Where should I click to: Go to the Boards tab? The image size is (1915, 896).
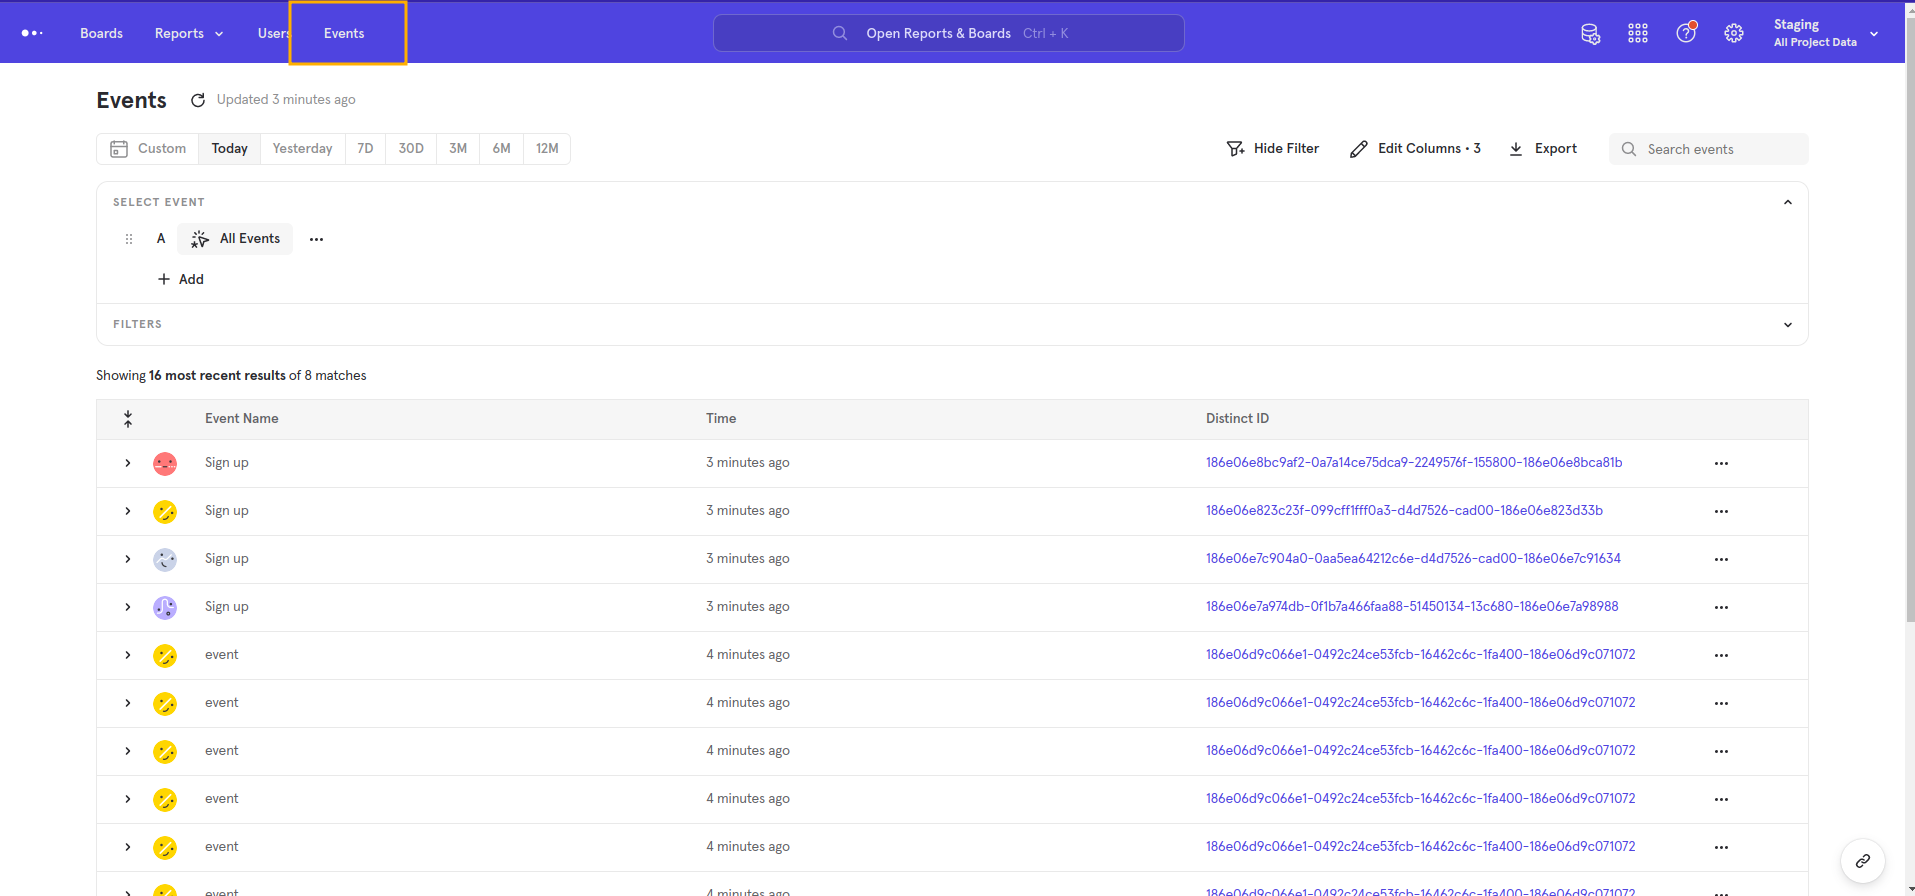click(101, 34)
